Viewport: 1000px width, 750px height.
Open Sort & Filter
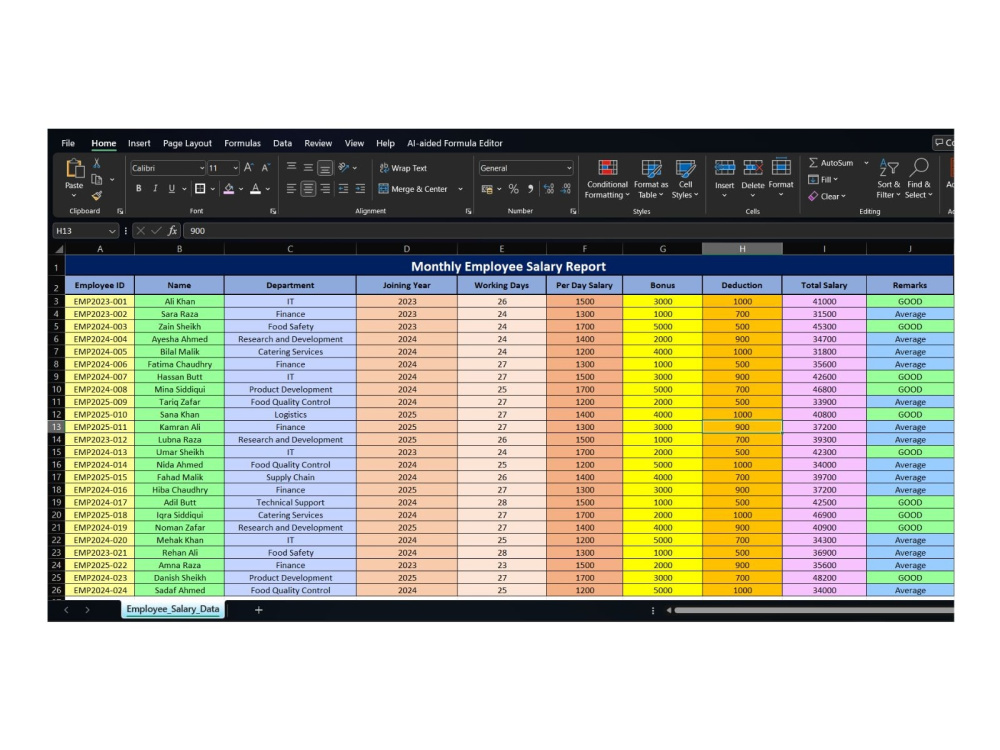click(x=888, y=179)
